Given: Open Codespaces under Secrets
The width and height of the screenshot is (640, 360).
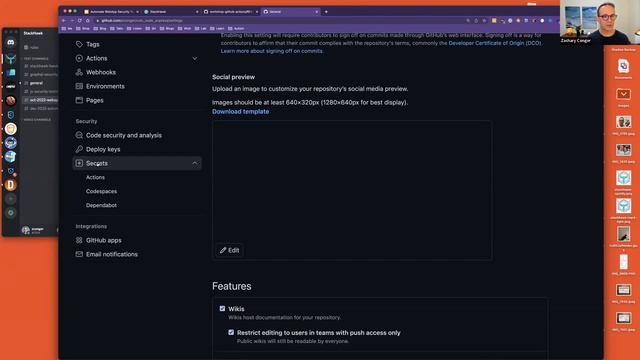Looking at the screenshot, I should click(101, 191).
